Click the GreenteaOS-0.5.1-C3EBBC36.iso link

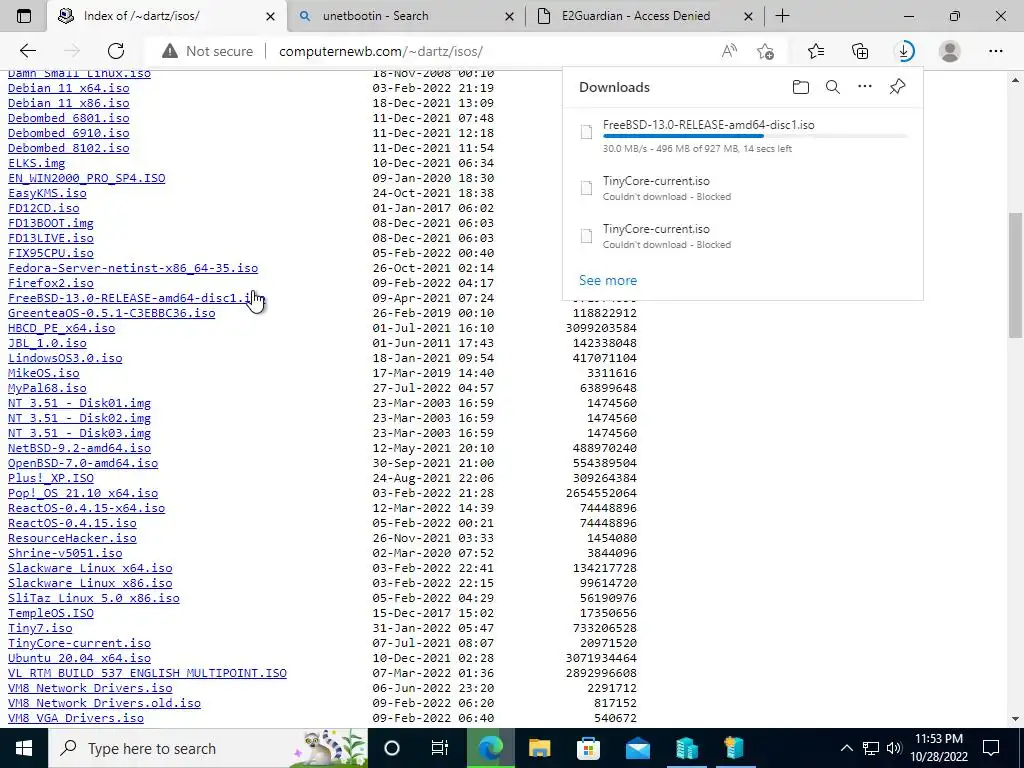pyautogui.click(x=112, y=313)
